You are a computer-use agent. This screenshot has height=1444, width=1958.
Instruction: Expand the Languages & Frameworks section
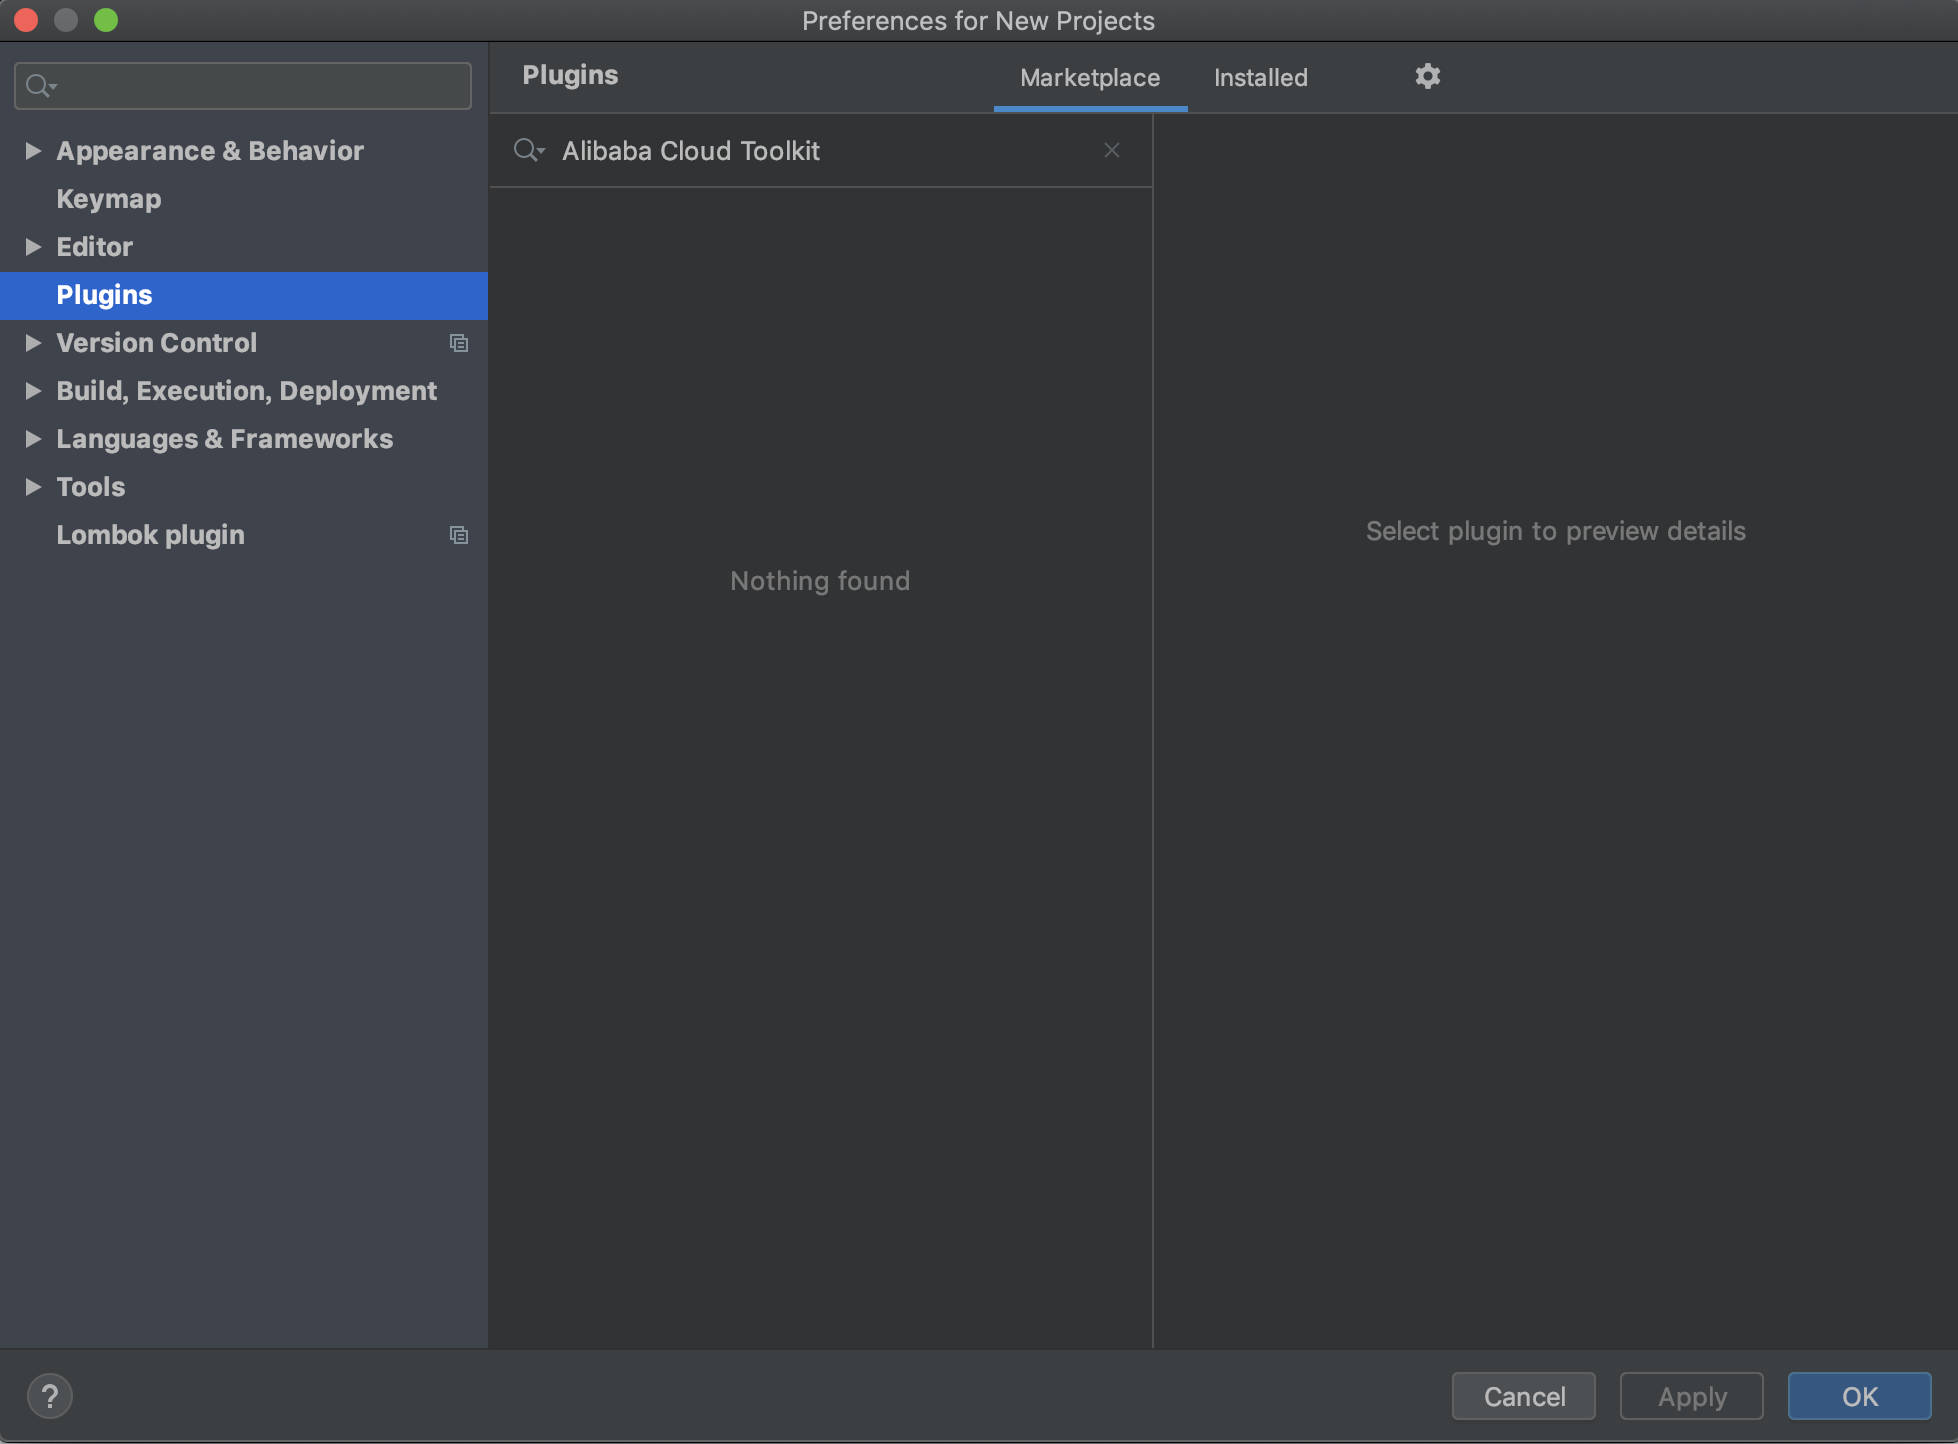(30, 438)
